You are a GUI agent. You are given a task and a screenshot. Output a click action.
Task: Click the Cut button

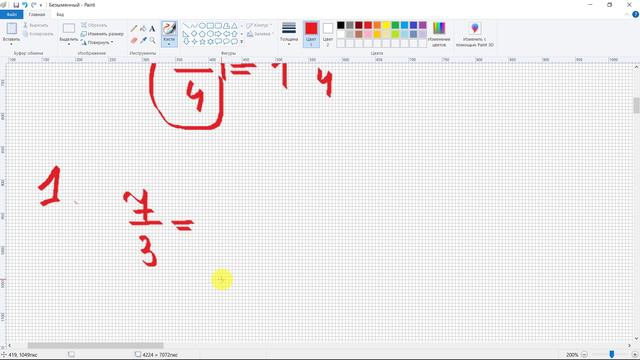pyautogui.click(x=36, y=25)
